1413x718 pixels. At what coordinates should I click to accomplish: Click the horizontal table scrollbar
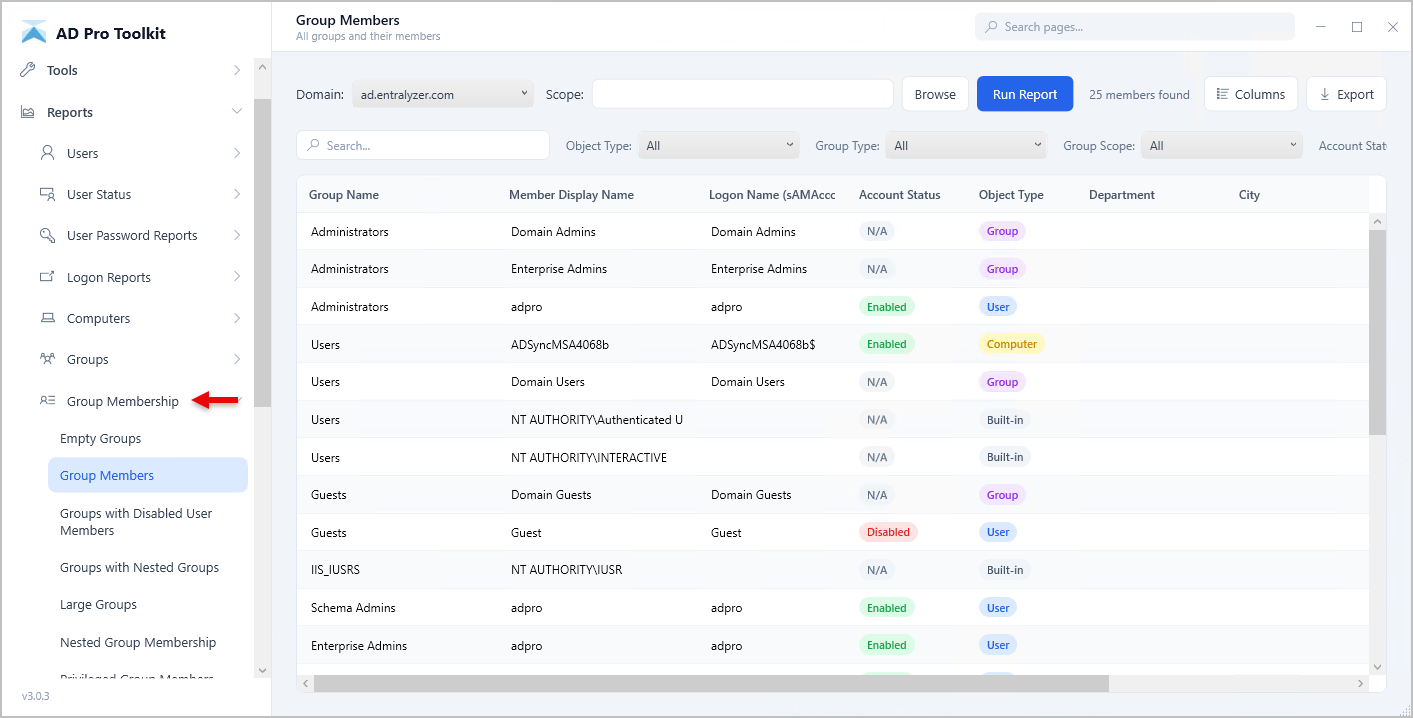tap(710, 684)
